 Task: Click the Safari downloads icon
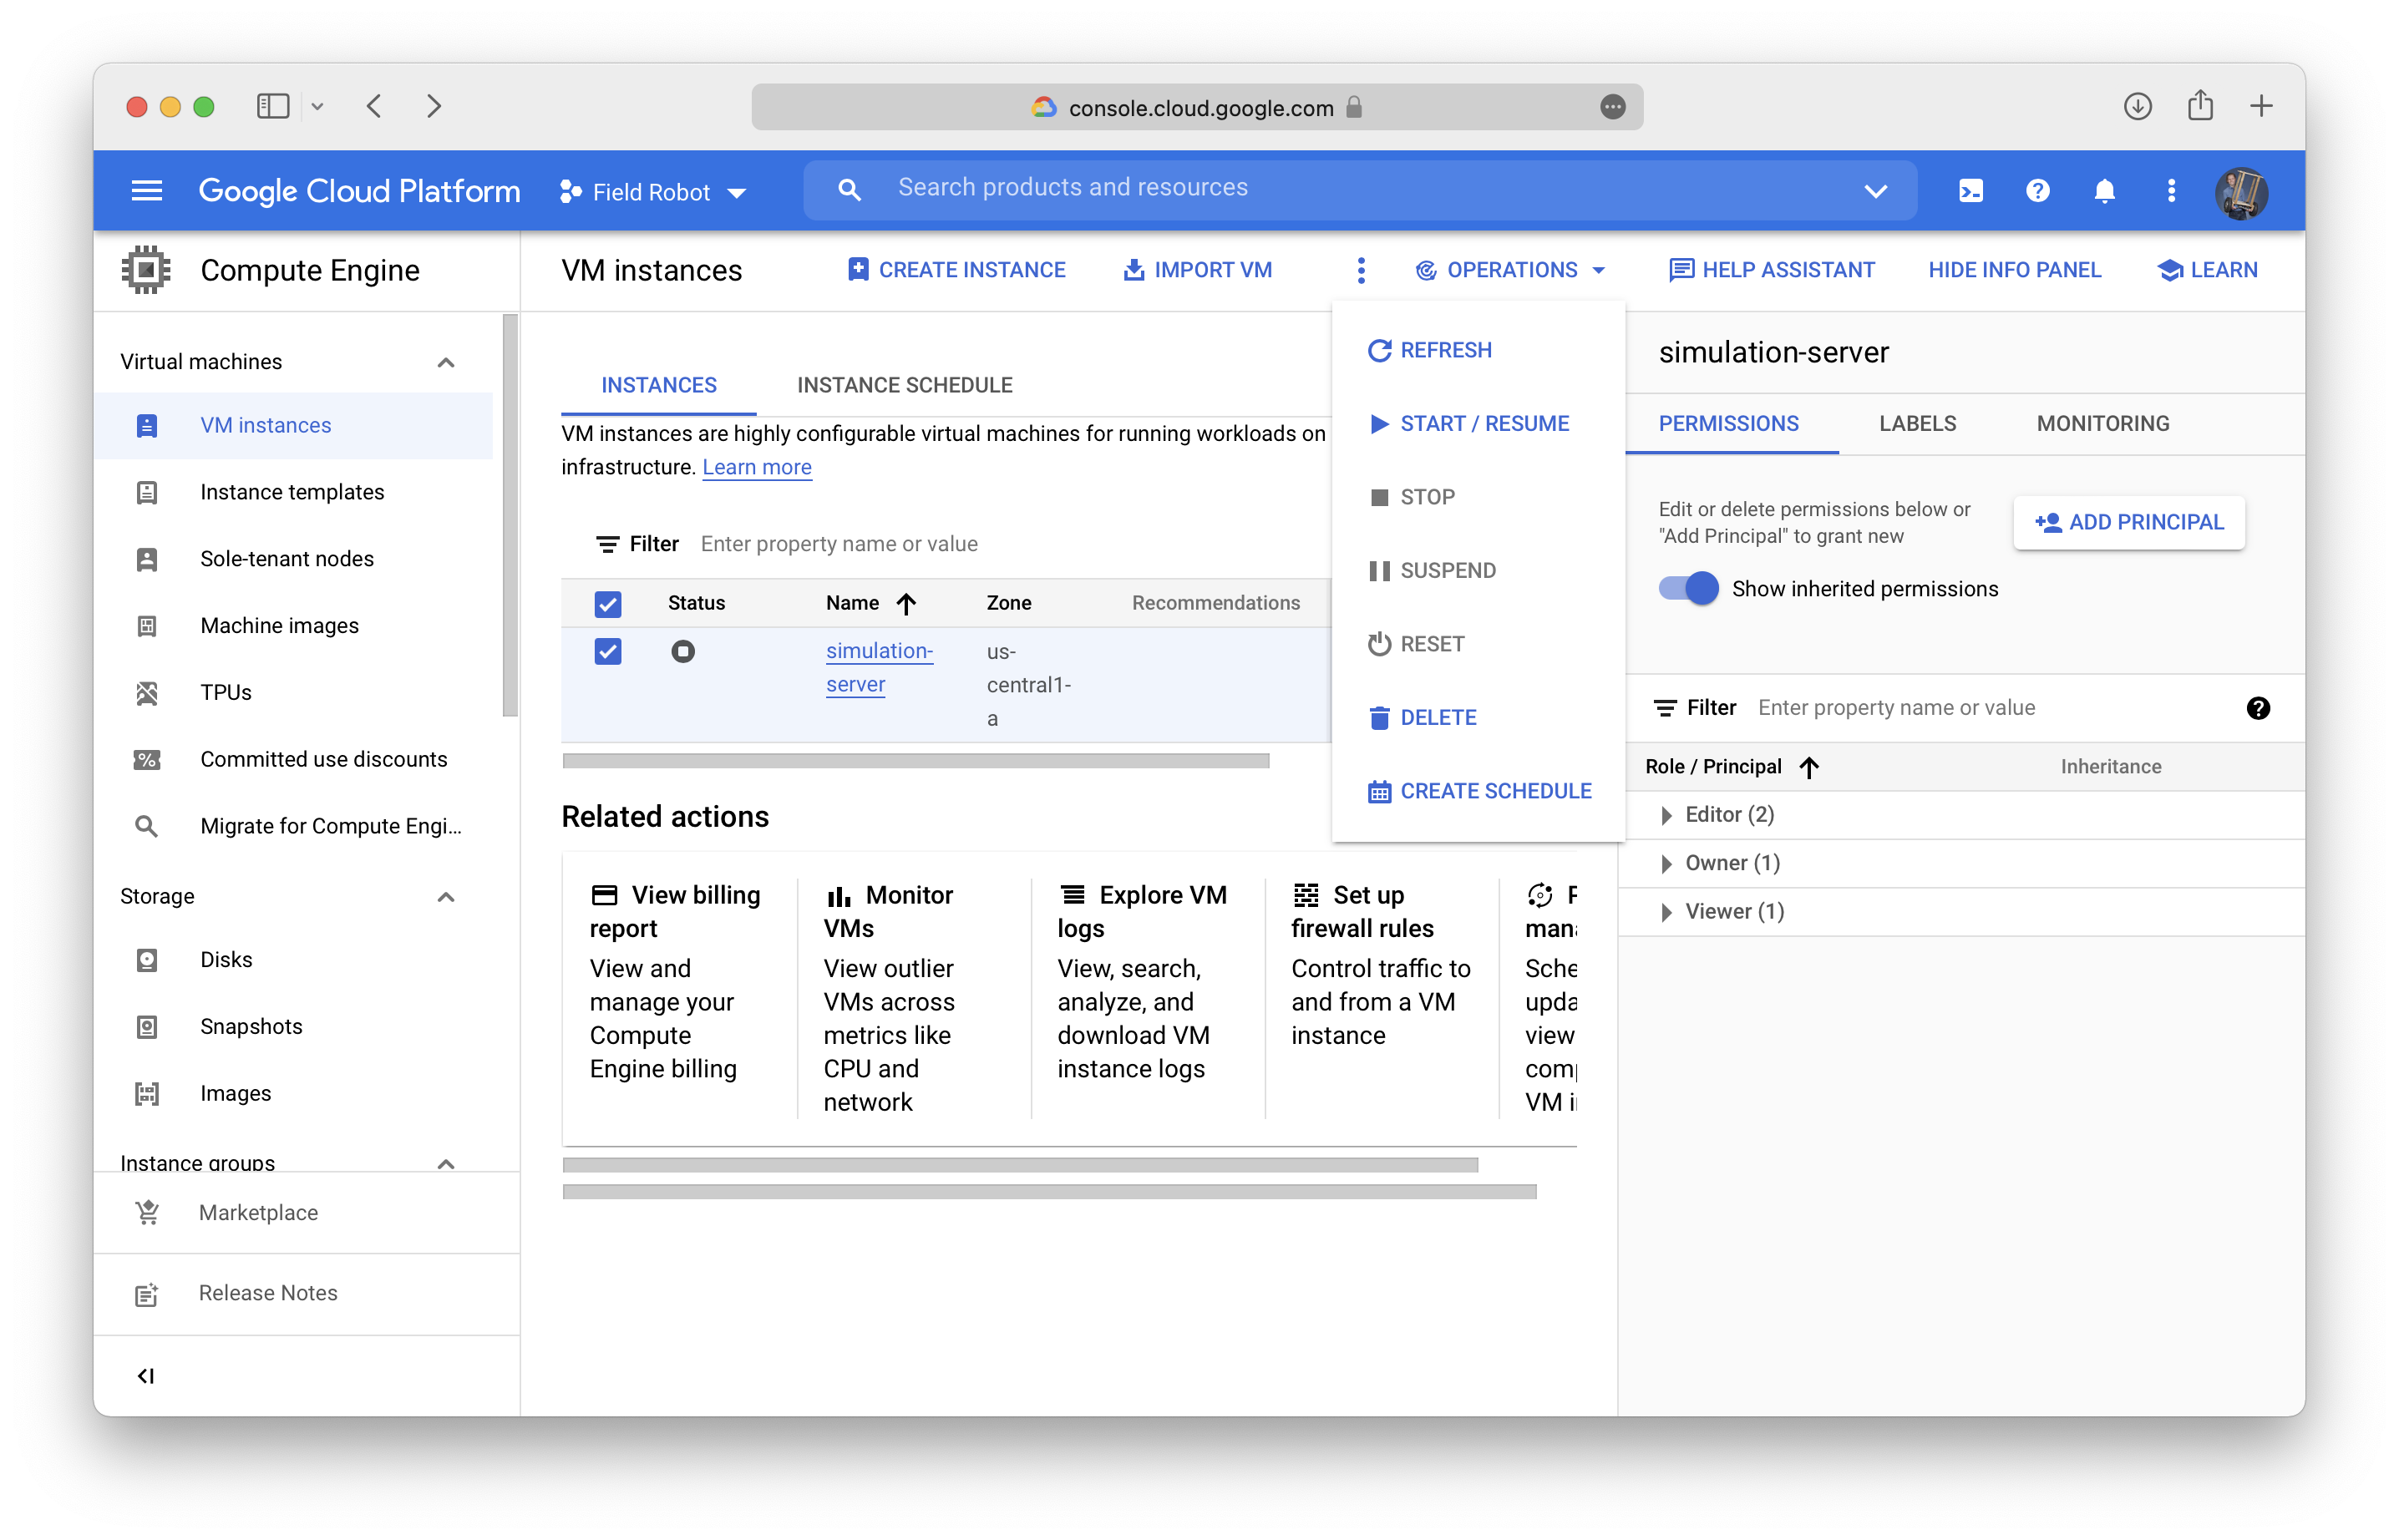pyautogui.click(x=2137, y=106)
